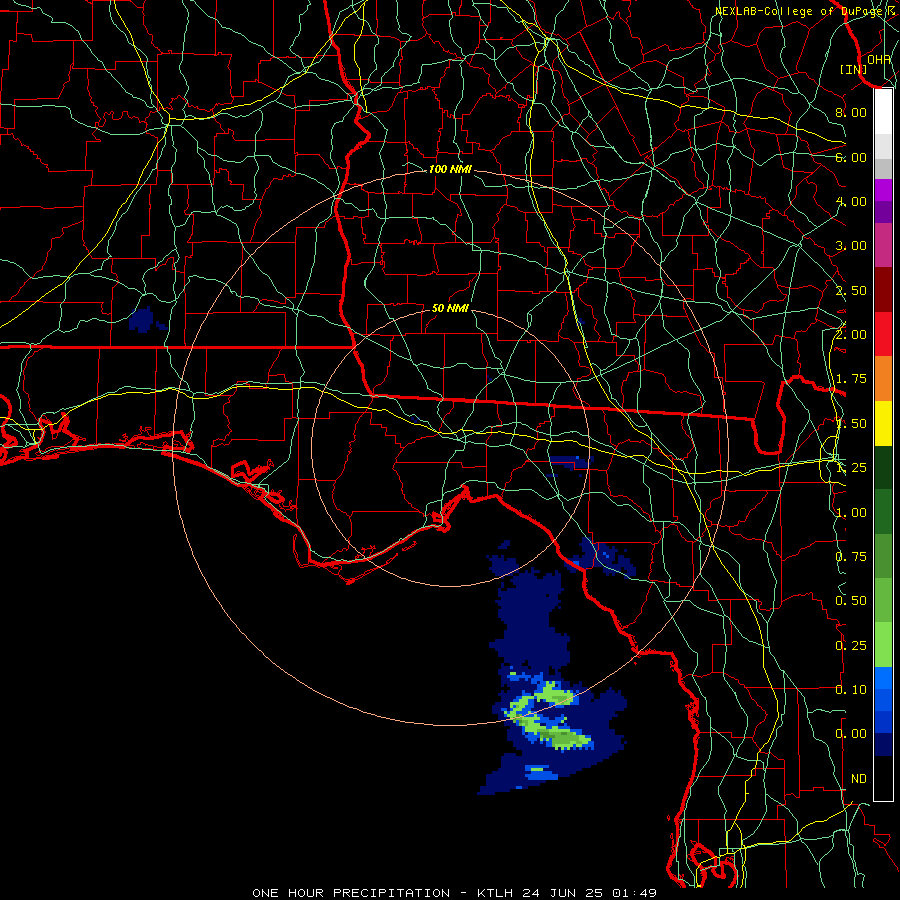Click the legend value 0.50
Viewport: 900px width, 900px height.
pos(851,601)
